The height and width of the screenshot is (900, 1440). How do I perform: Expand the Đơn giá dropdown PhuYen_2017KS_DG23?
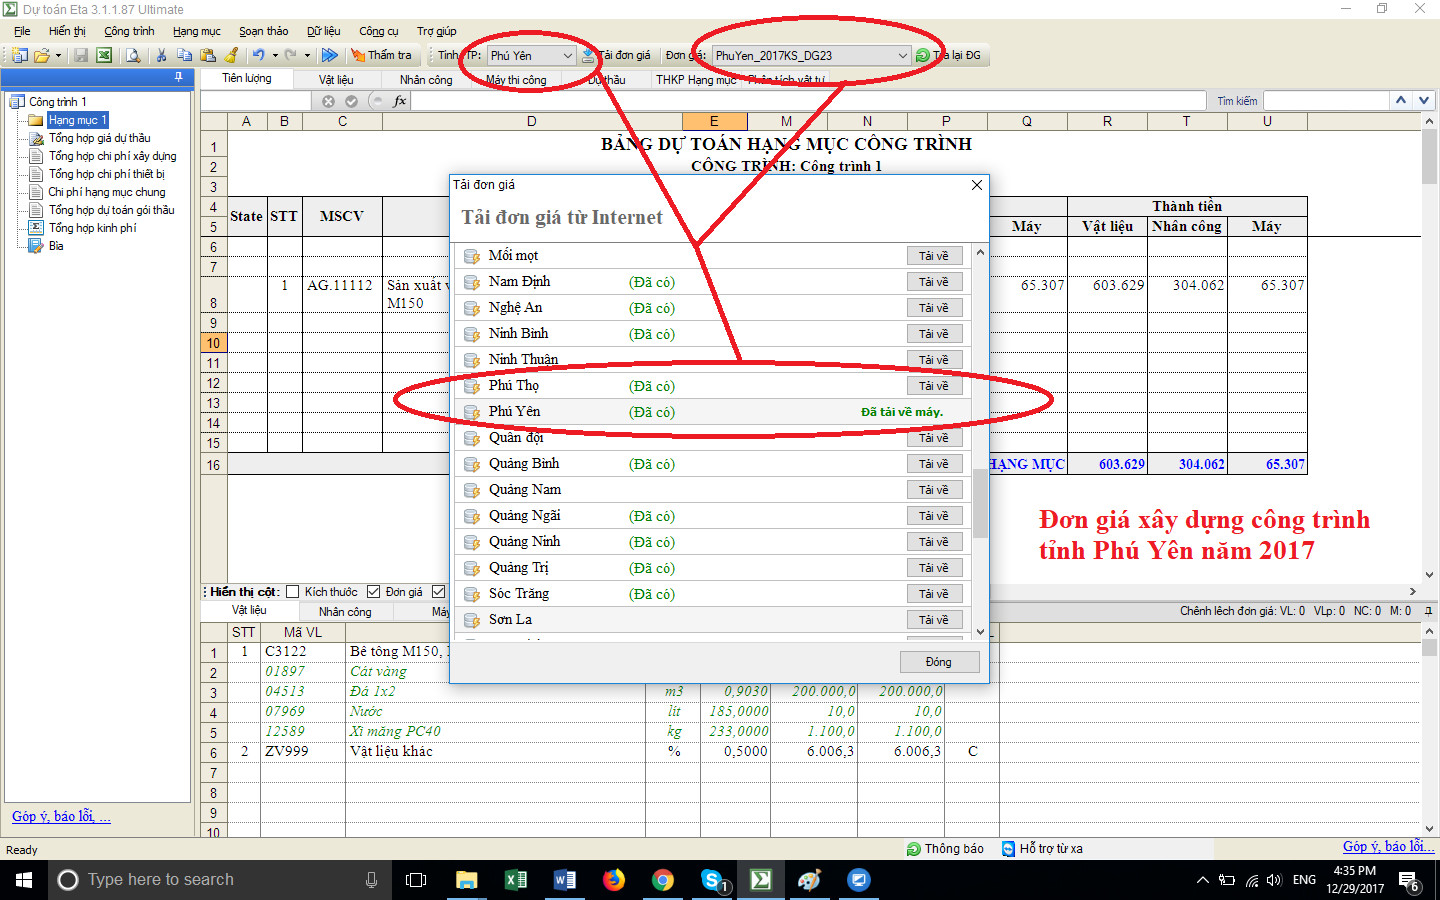coord(901,56)
